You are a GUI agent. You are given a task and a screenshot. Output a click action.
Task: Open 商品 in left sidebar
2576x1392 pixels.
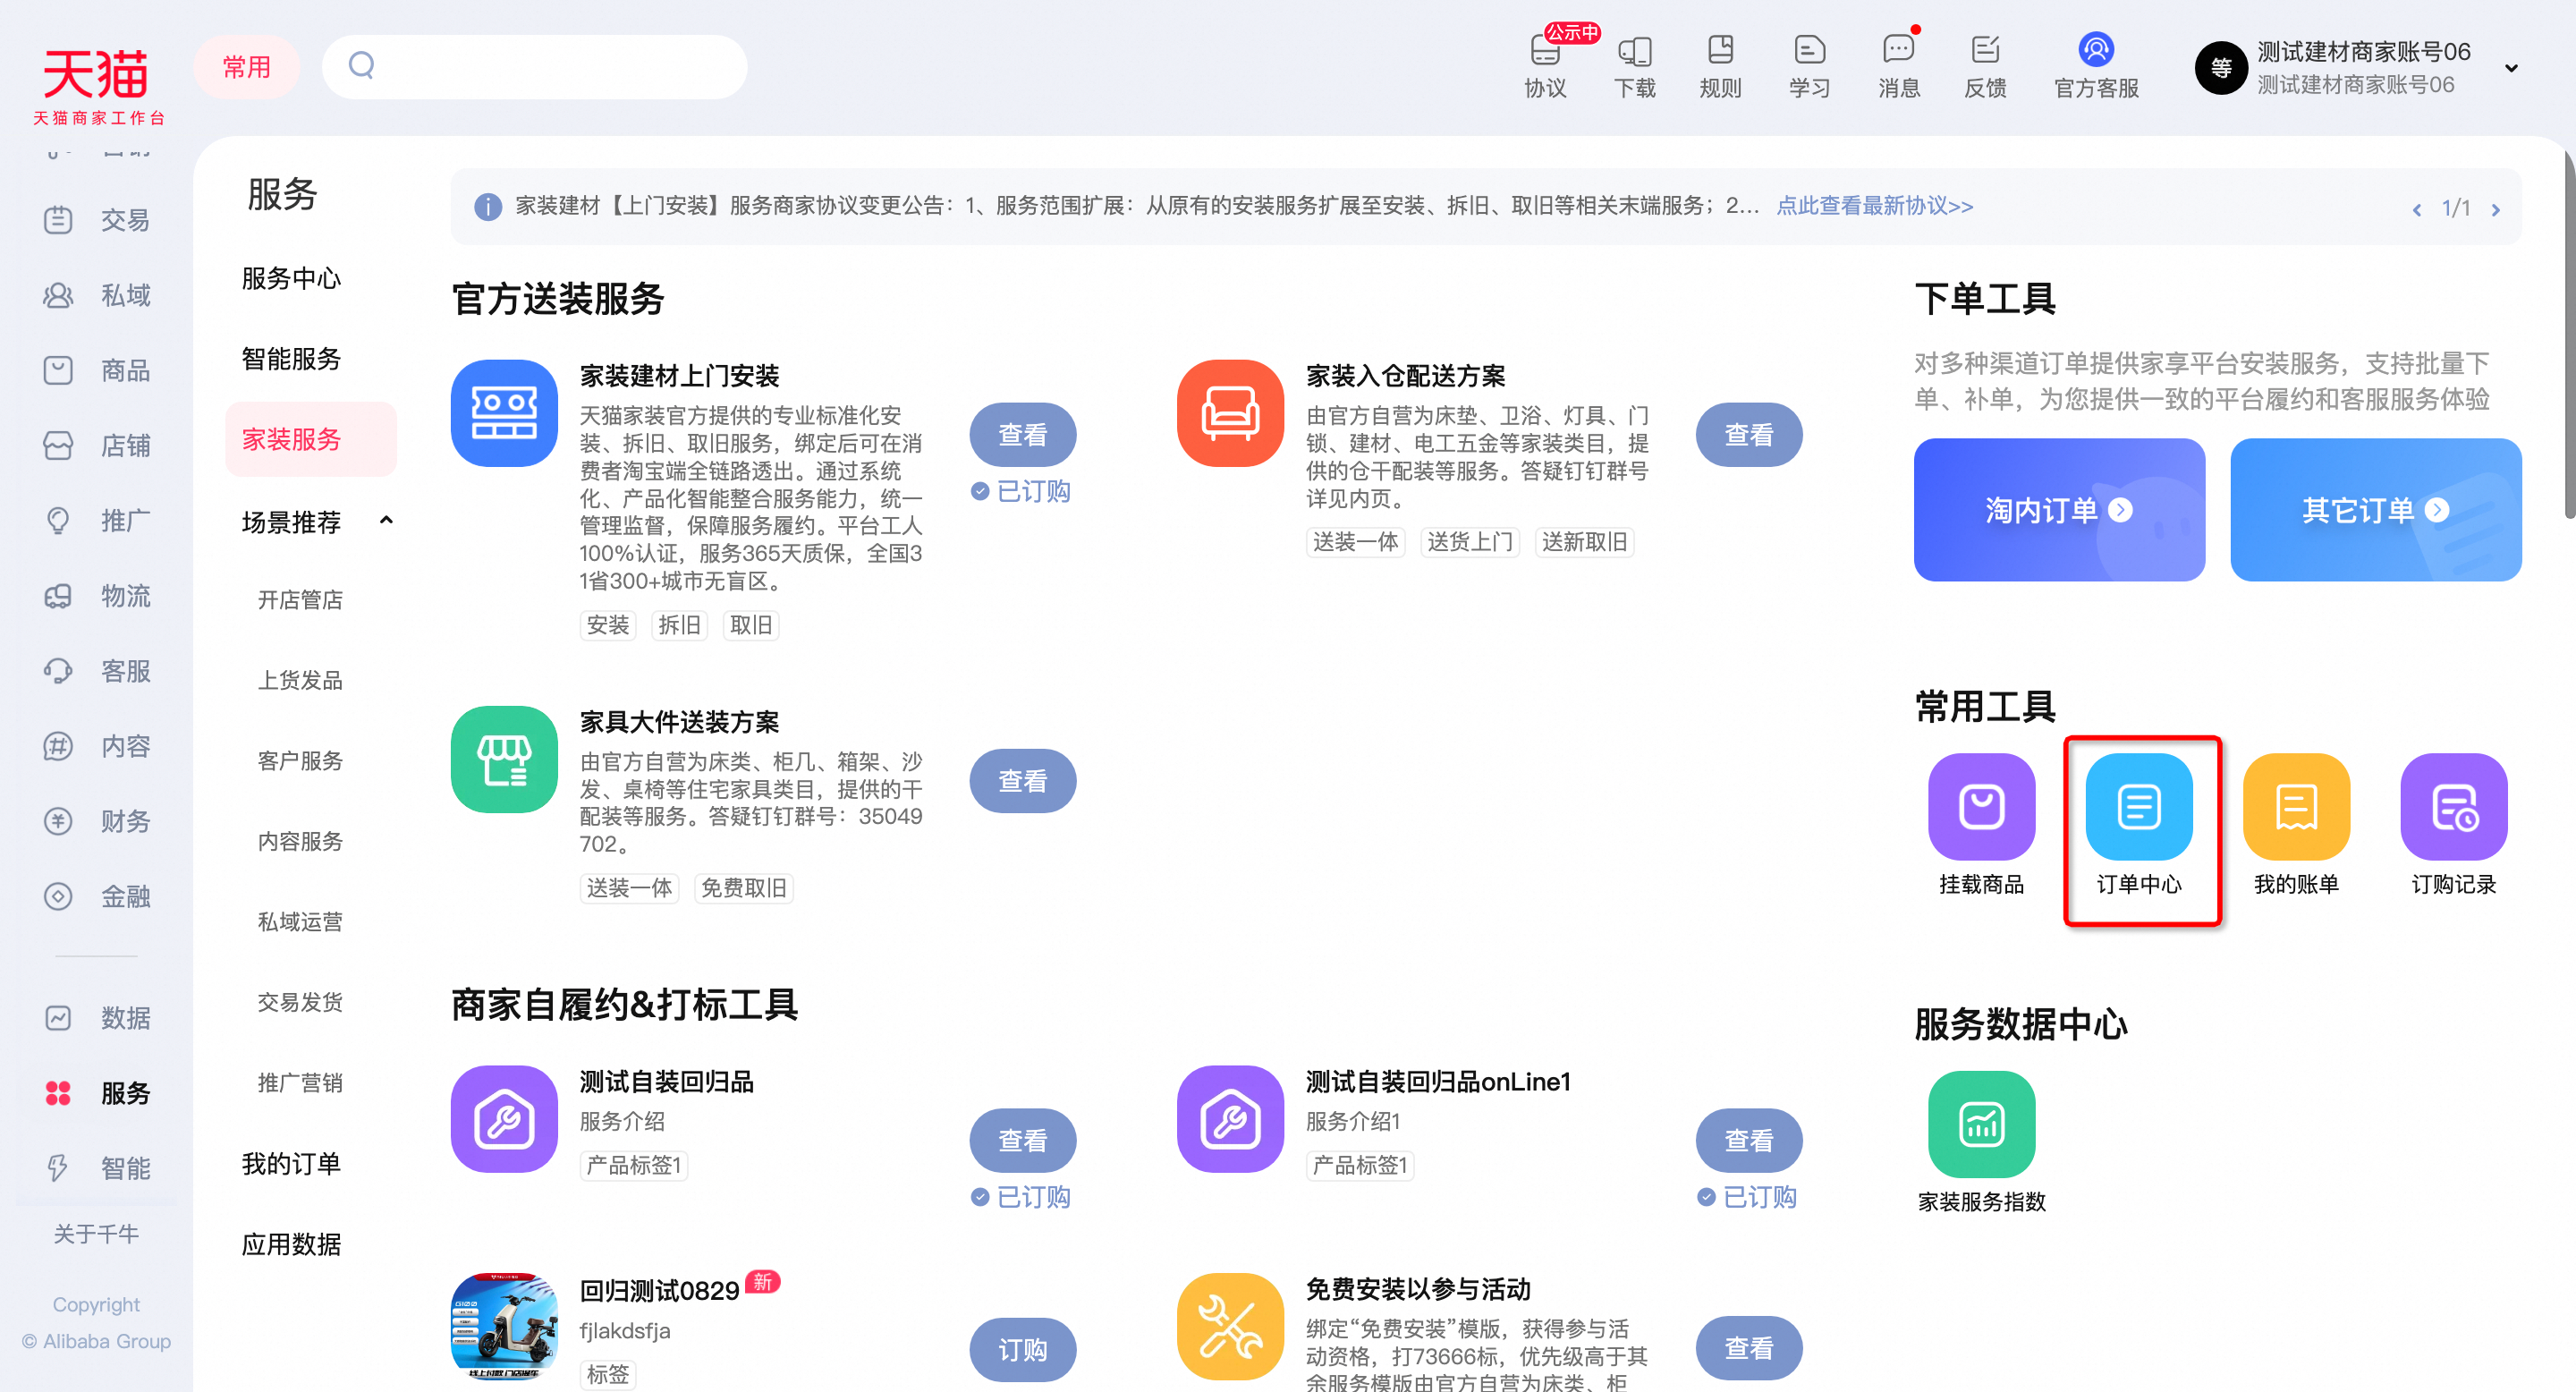pos(97,370)
